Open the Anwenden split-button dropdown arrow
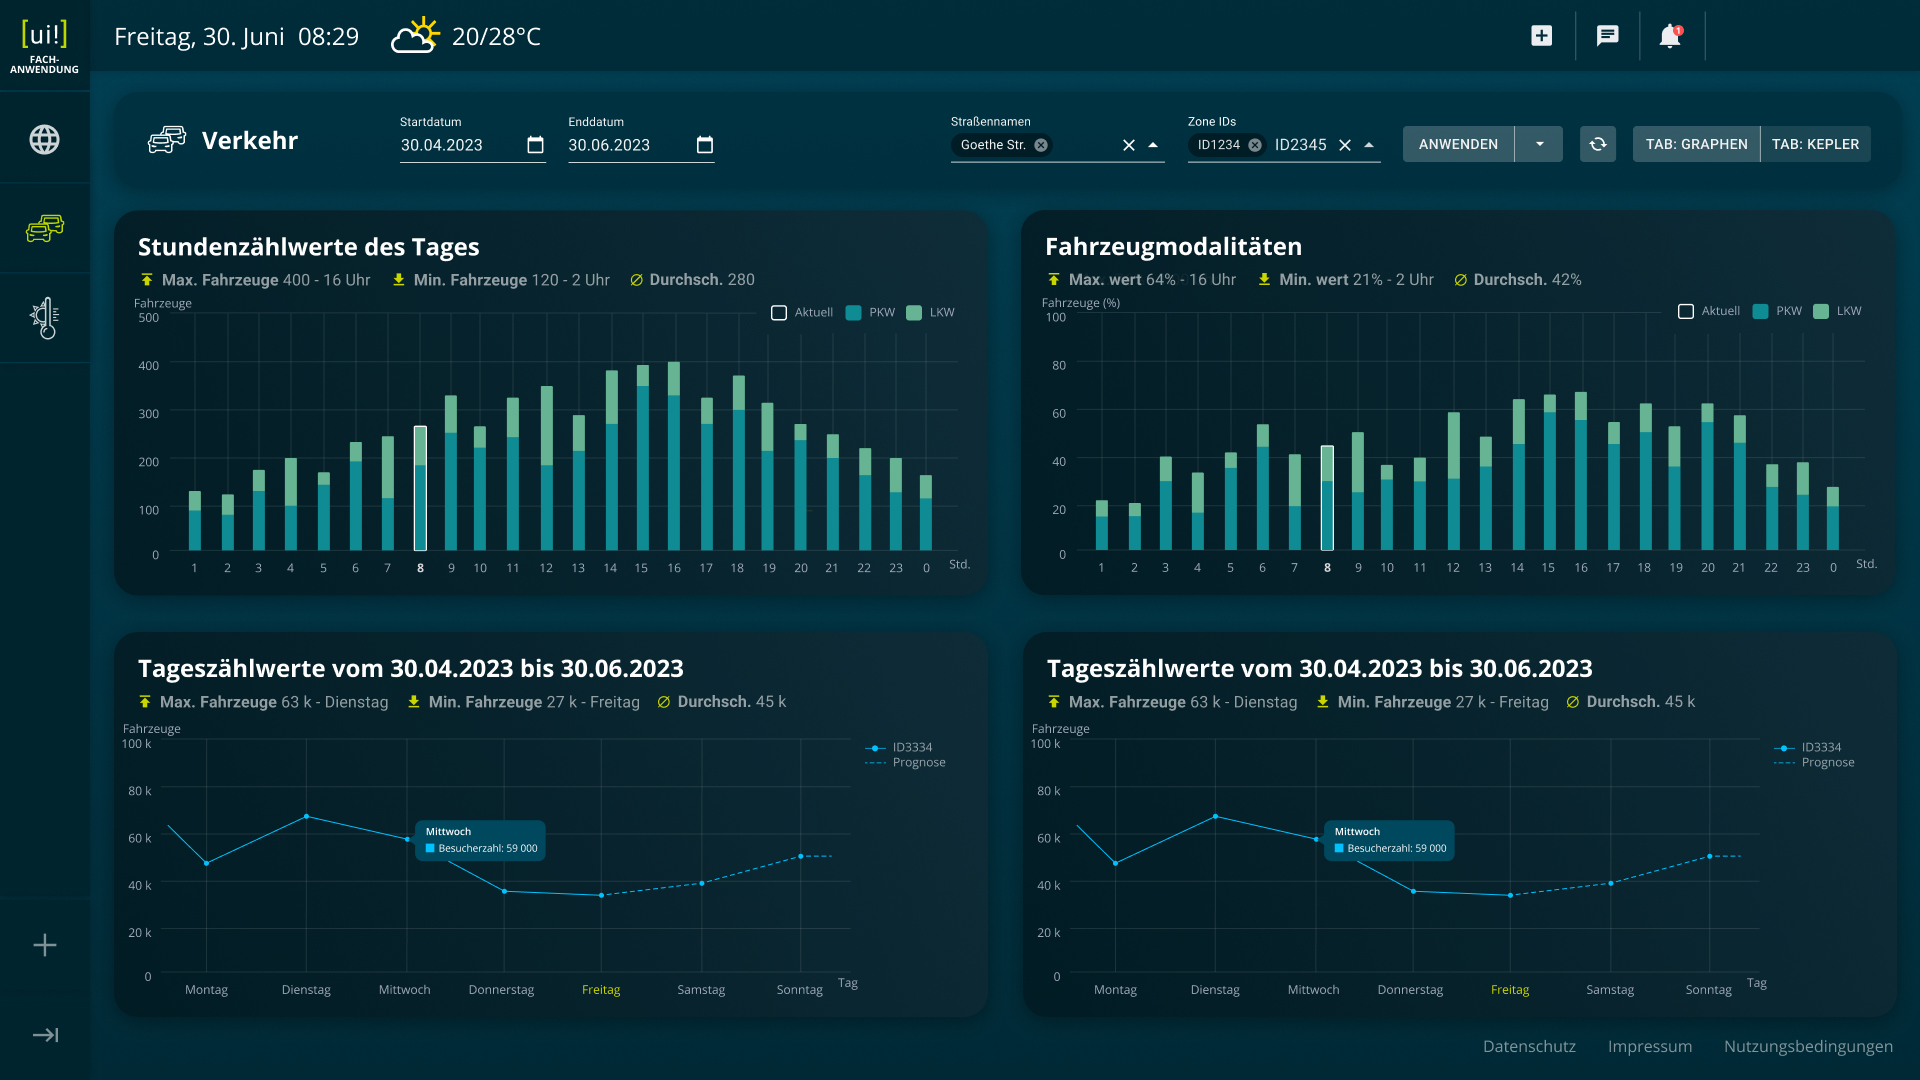 tap(1539, 144)
